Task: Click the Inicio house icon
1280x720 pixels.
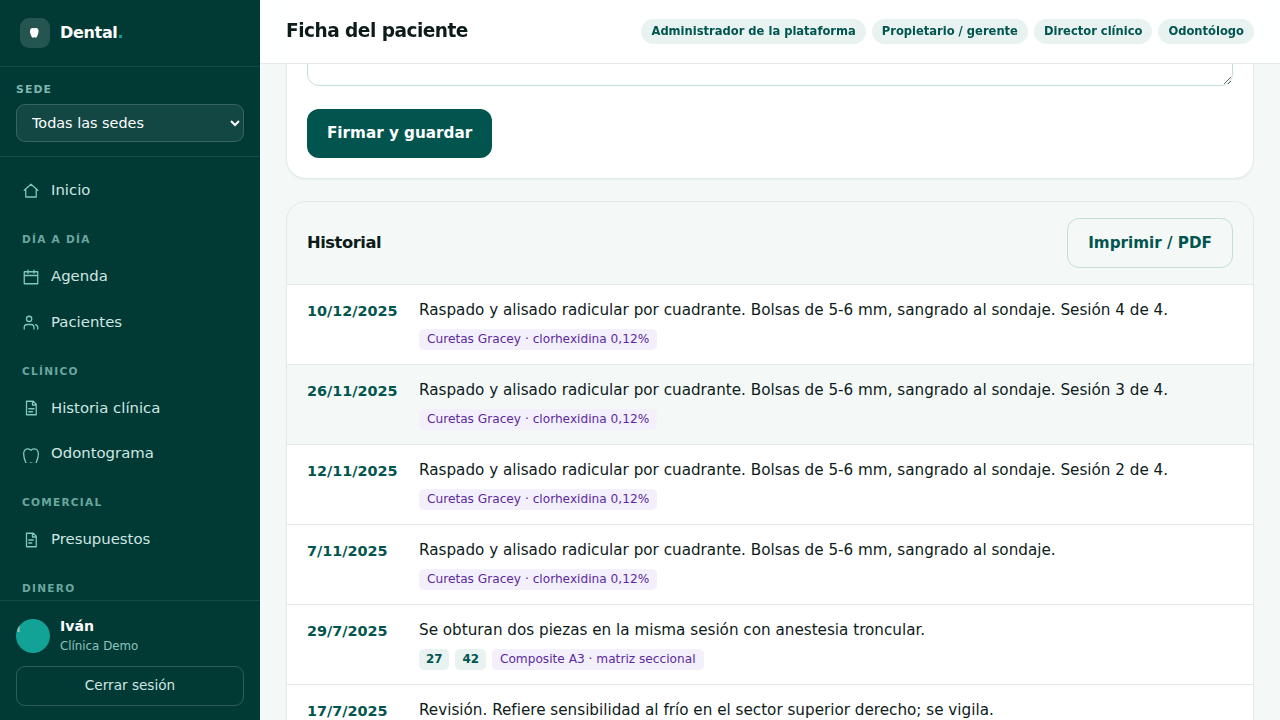Action: [x=31, y=190]
